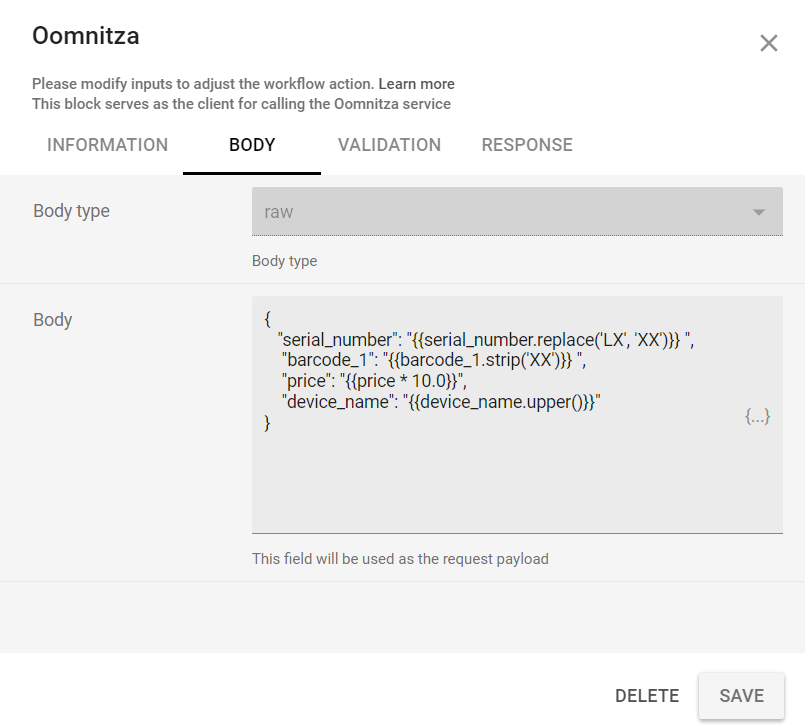Click the closing brace in Body
The width and height of the screenshot is (805, 725).
click(x=267, y=423)
